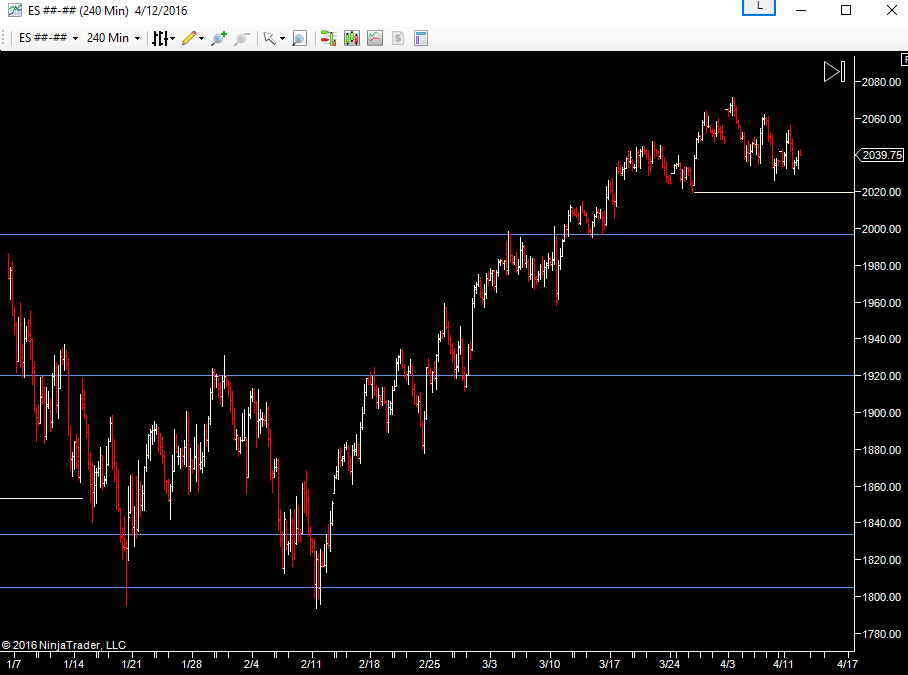Select the cursor pointer tool
This screenshot has height=675, width=908.
pyautogui.click(x=271, y=38)
